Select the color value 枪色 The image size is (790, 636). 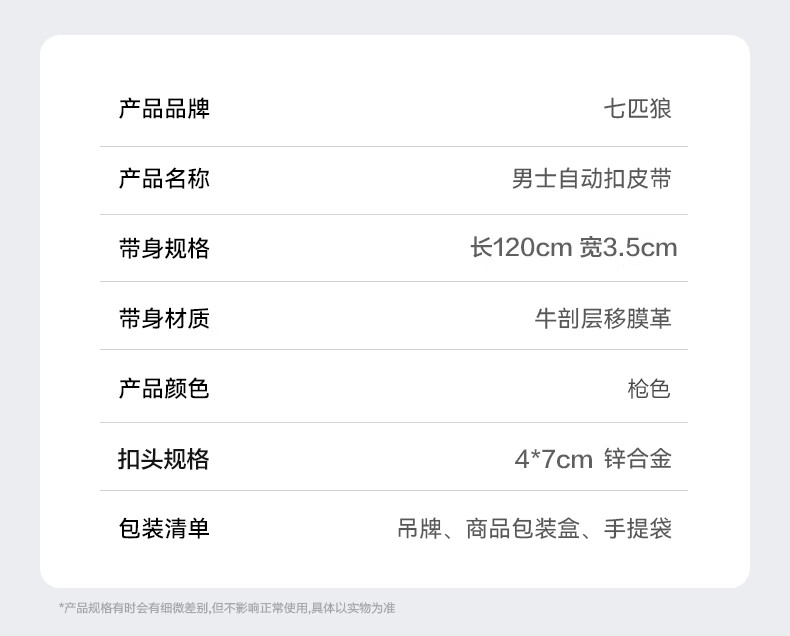(x=649, y=389)
